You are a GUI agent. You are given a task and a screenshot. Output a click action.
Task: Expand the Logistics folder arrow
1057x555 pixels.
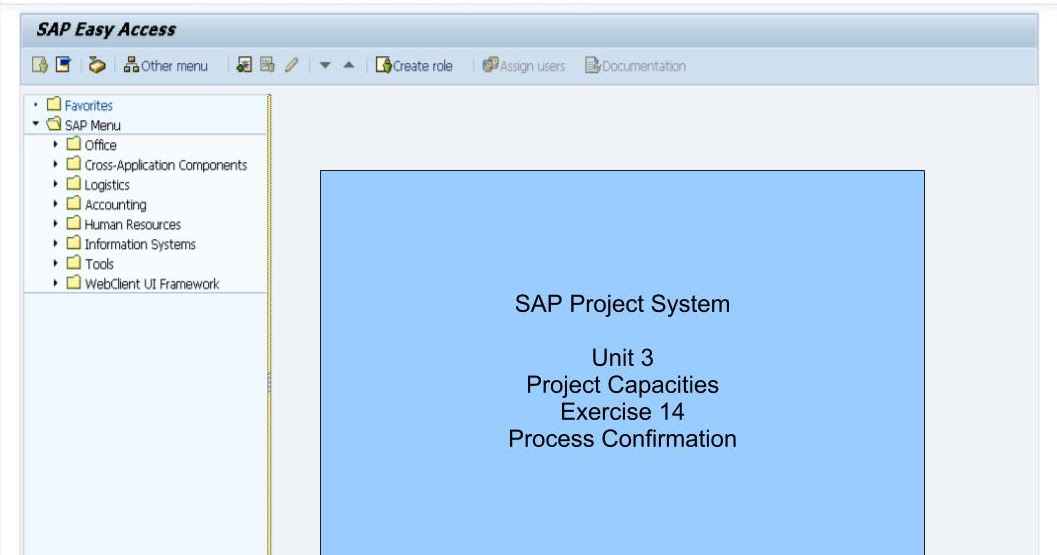(x=55, y=183)
